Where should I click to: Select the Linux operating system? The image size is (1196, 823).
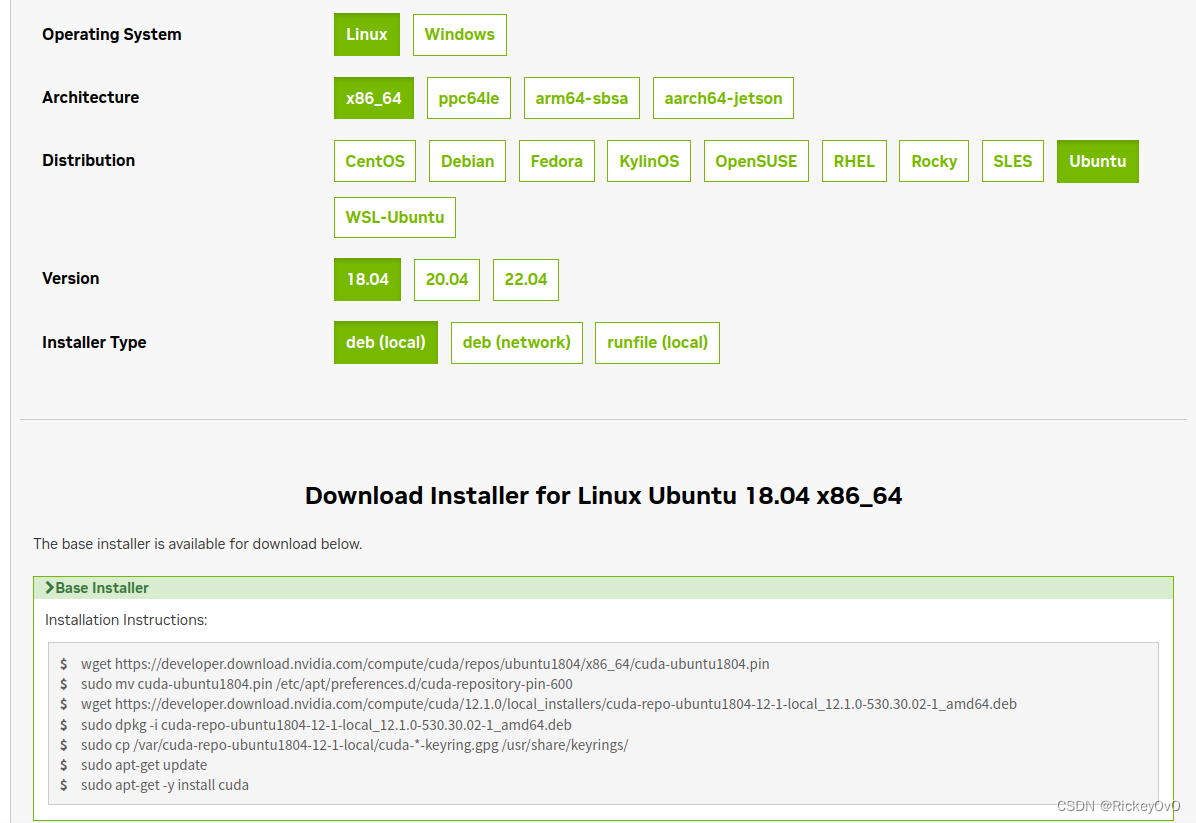pyautogui.click(x=366, y=34)
